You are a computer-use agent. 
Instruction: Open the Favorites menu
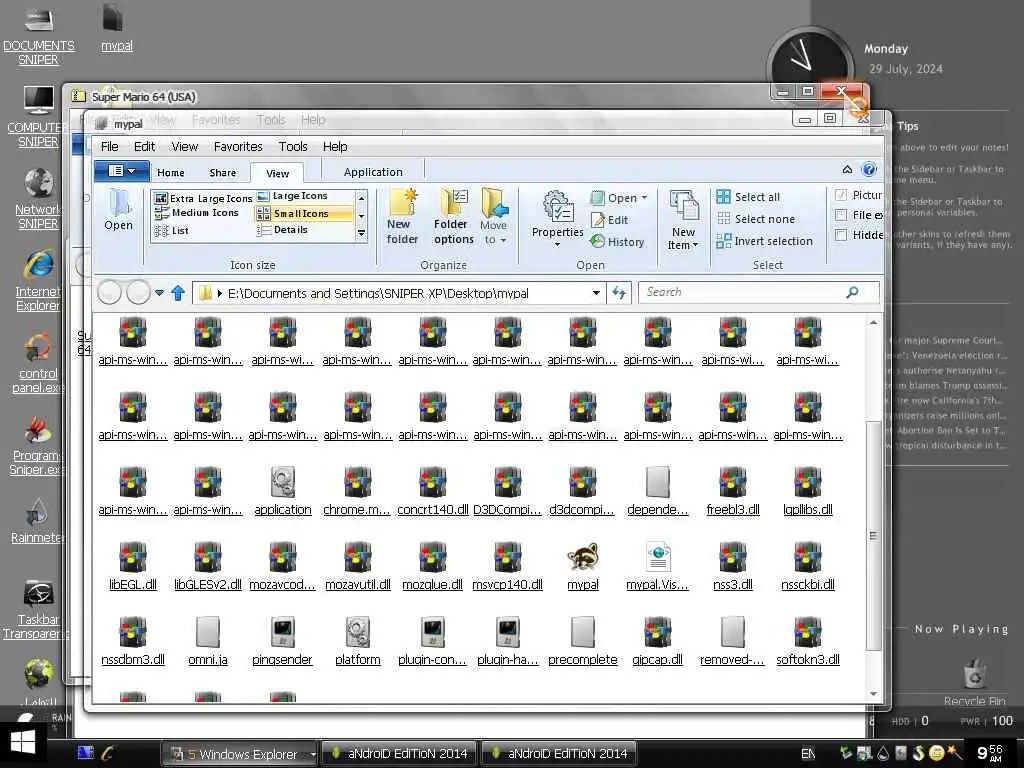238,147
